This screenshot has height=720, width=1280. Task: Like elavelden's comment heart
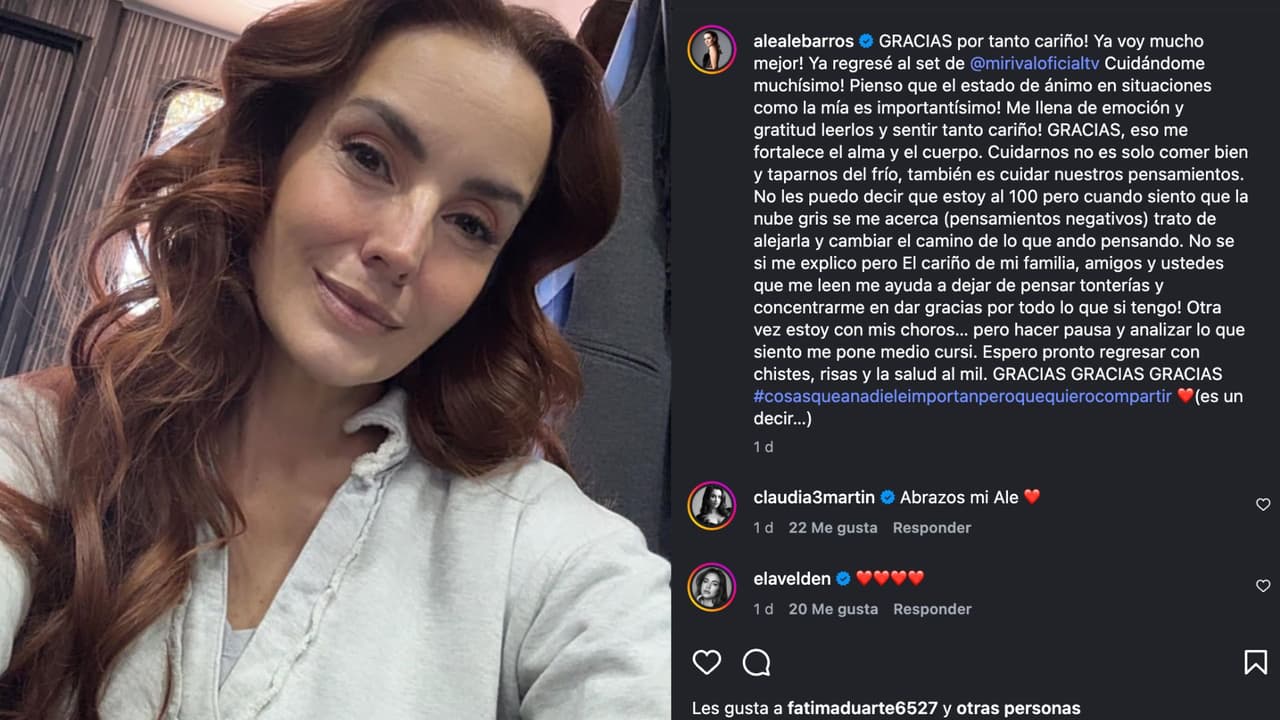click(1263, 586)
